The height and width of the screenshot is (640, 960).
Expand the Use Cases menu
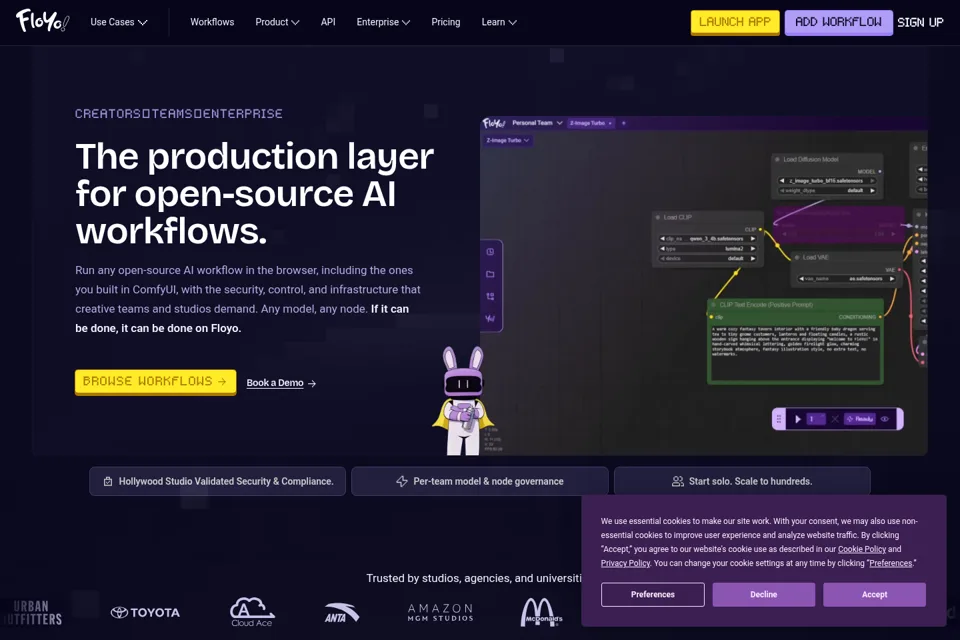click(119, 22)
